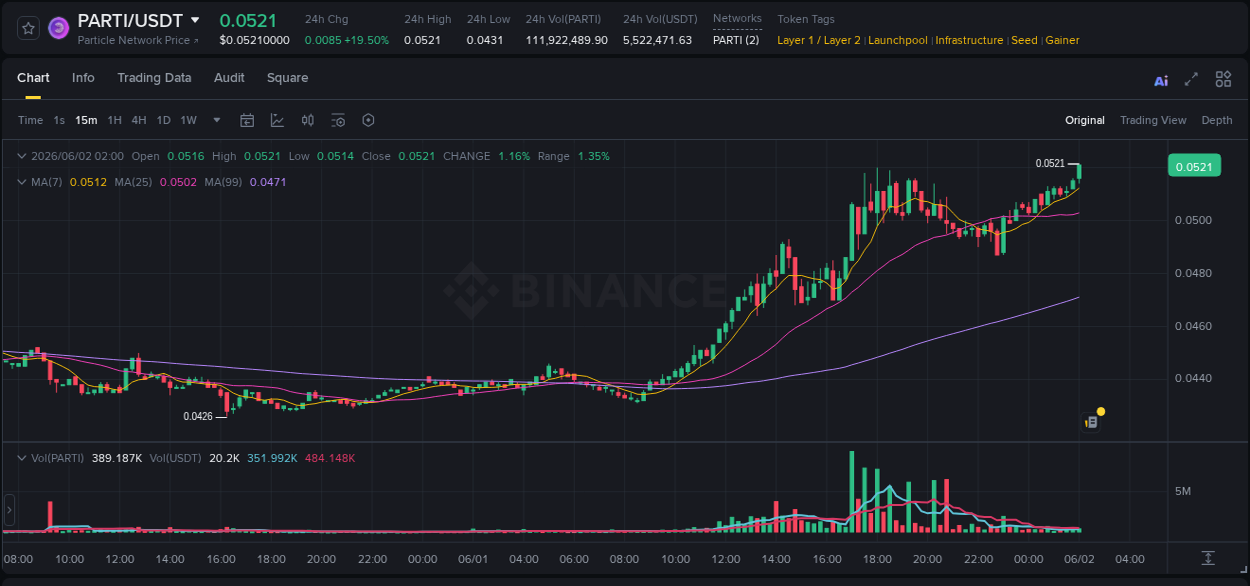Click the MA(7) indicator label
Image resolution: width=1250 pixels, height=586 pixels.
46,182
